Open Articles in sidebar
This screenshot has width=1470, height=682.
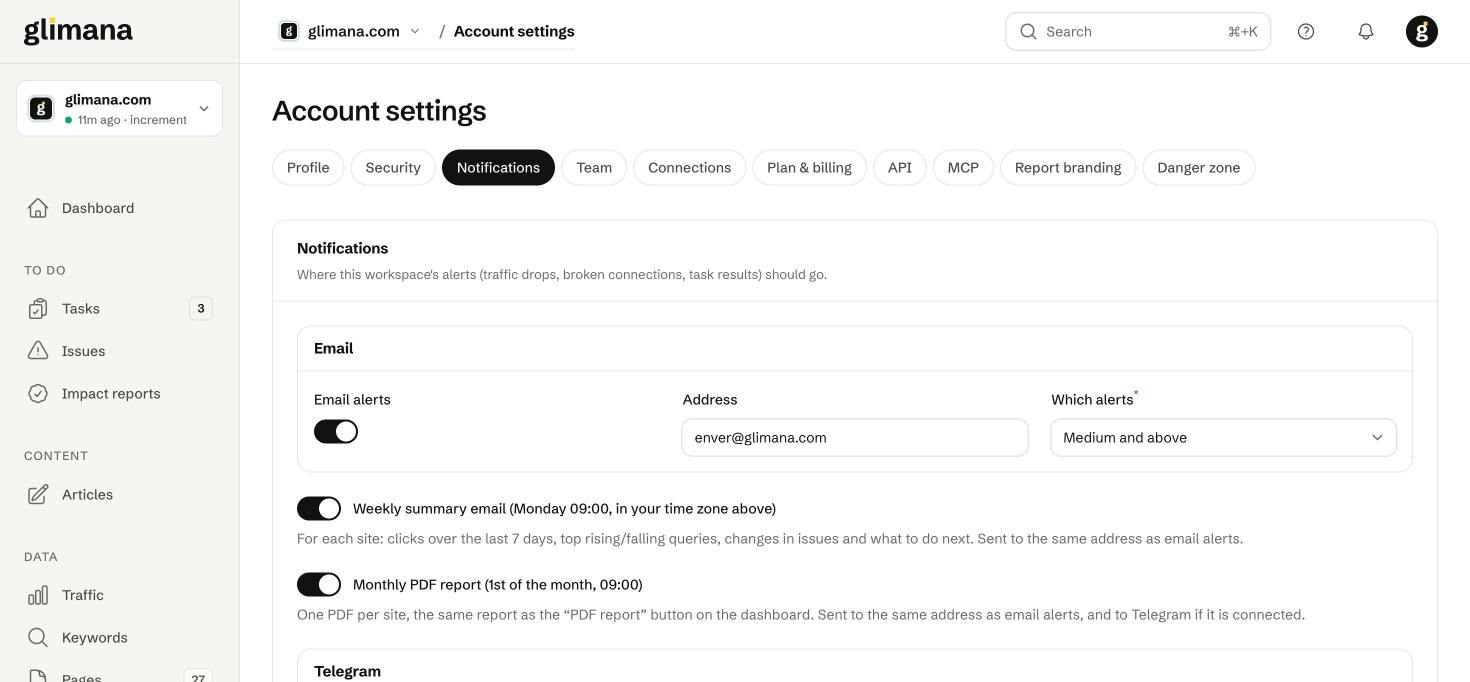[119, 495]
